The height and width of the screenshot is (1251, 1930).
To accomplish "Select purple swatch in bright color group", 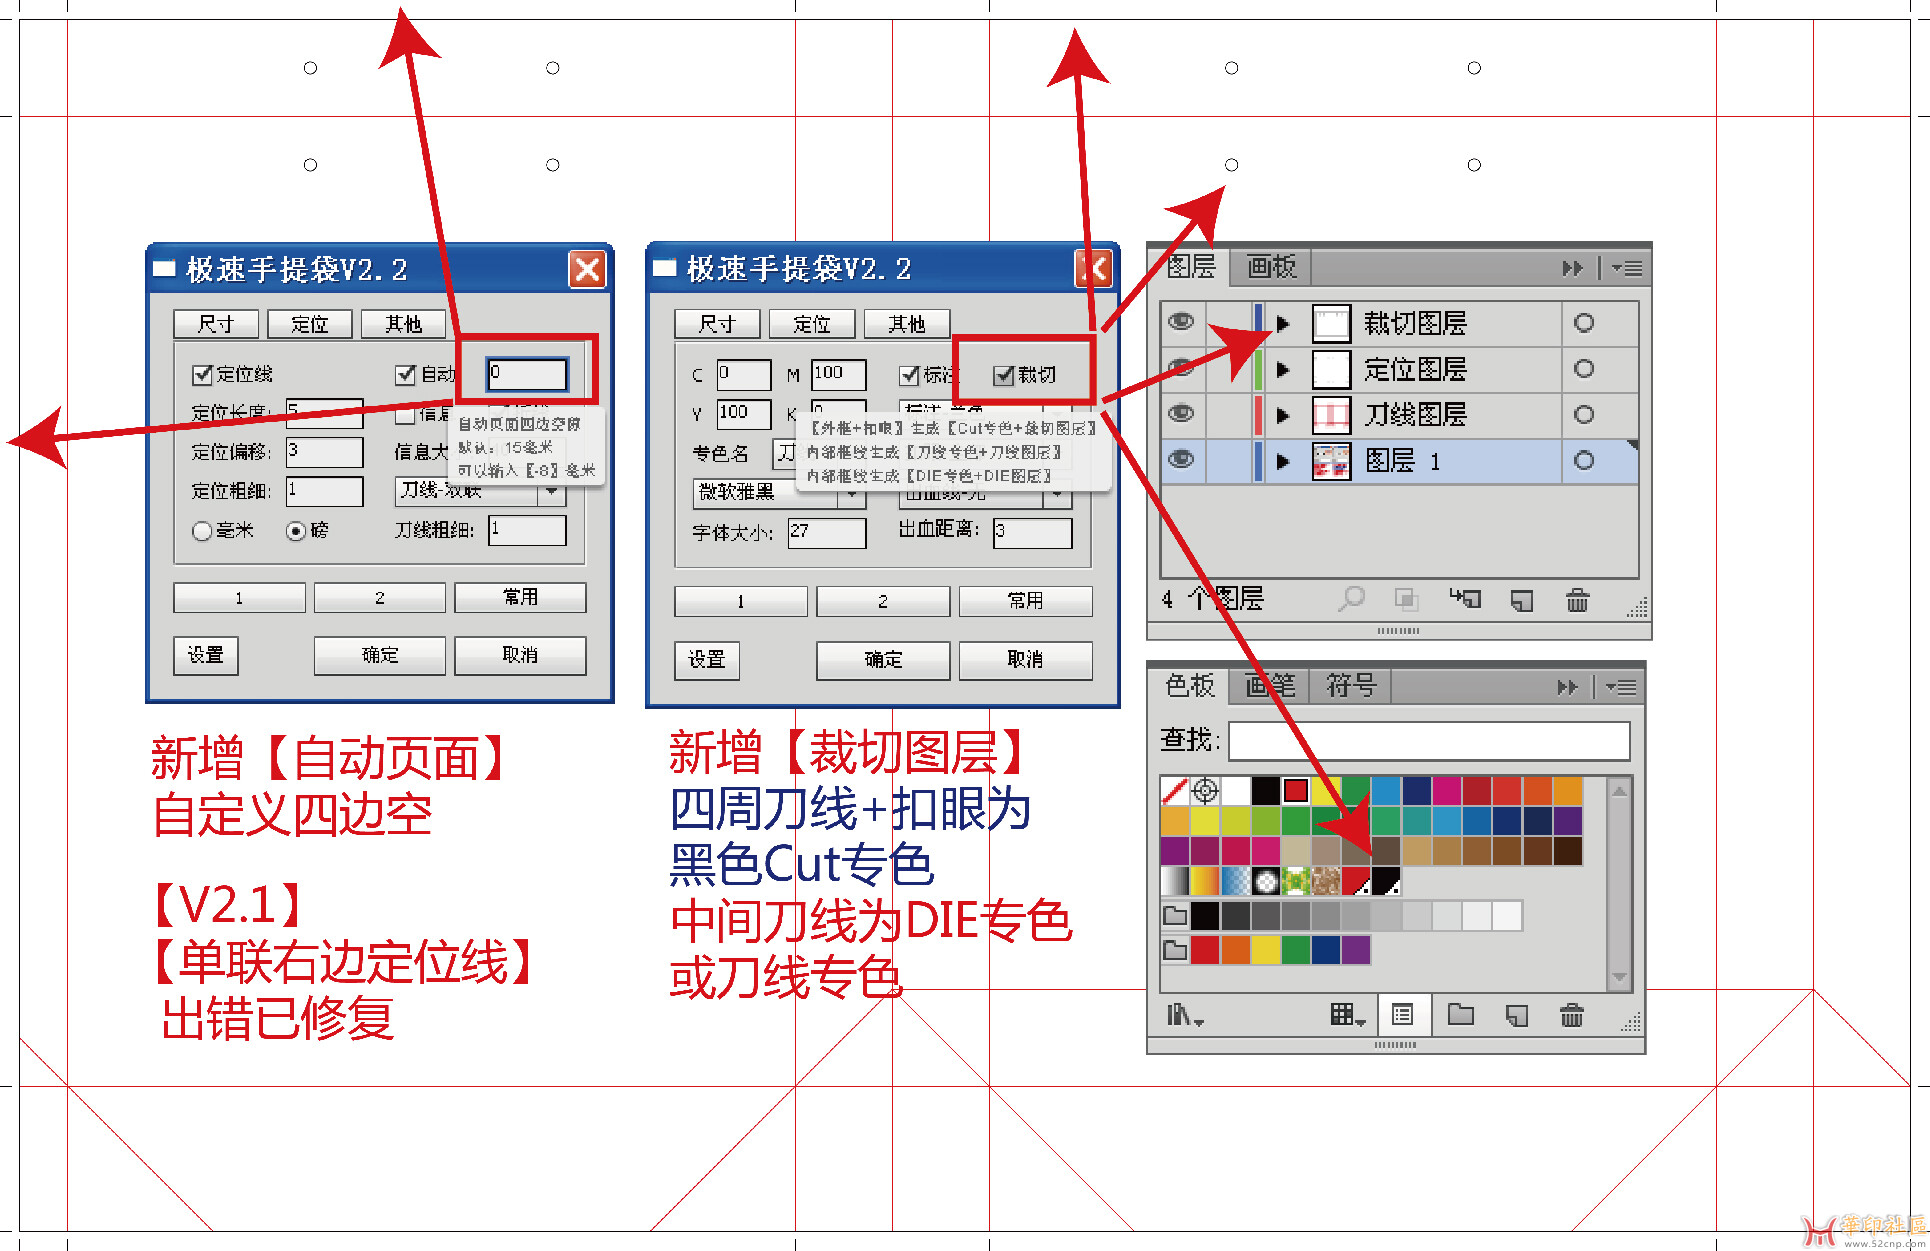I will pos(1356,949).
